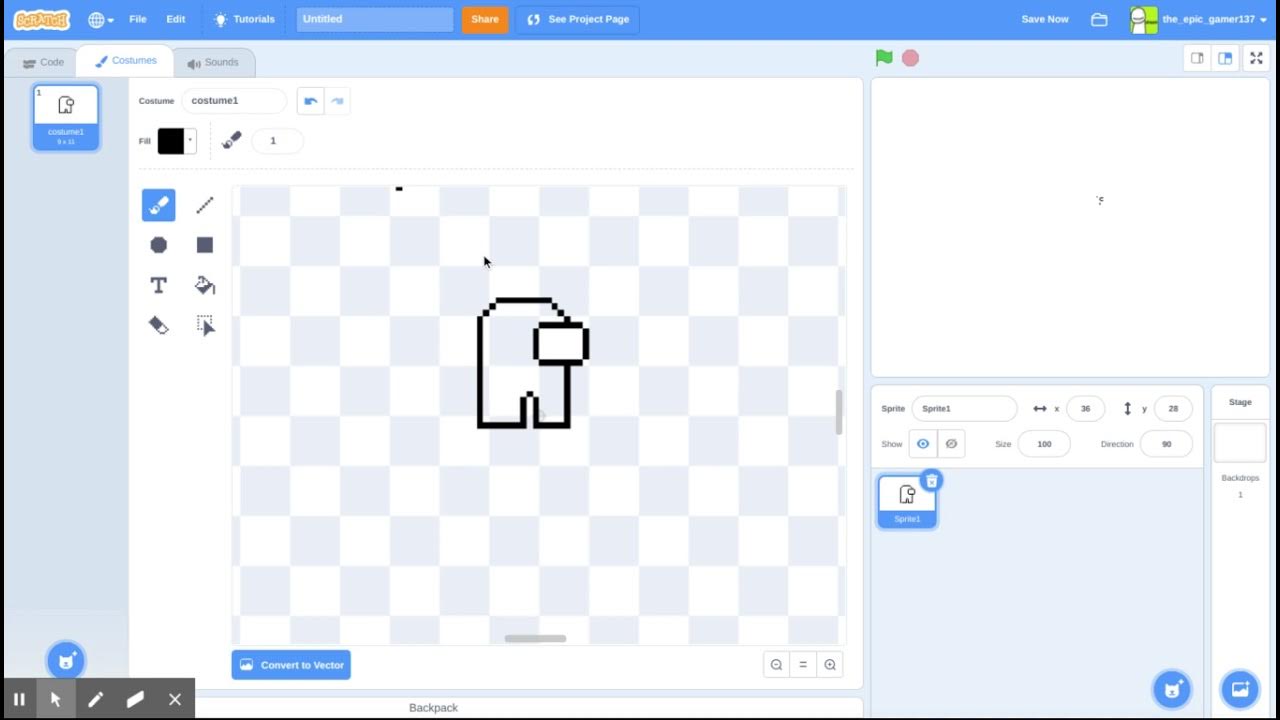Open the_epic_gamer137 account menu
This screenshot has height=720, width=1280.
[x=1199, y=19]
